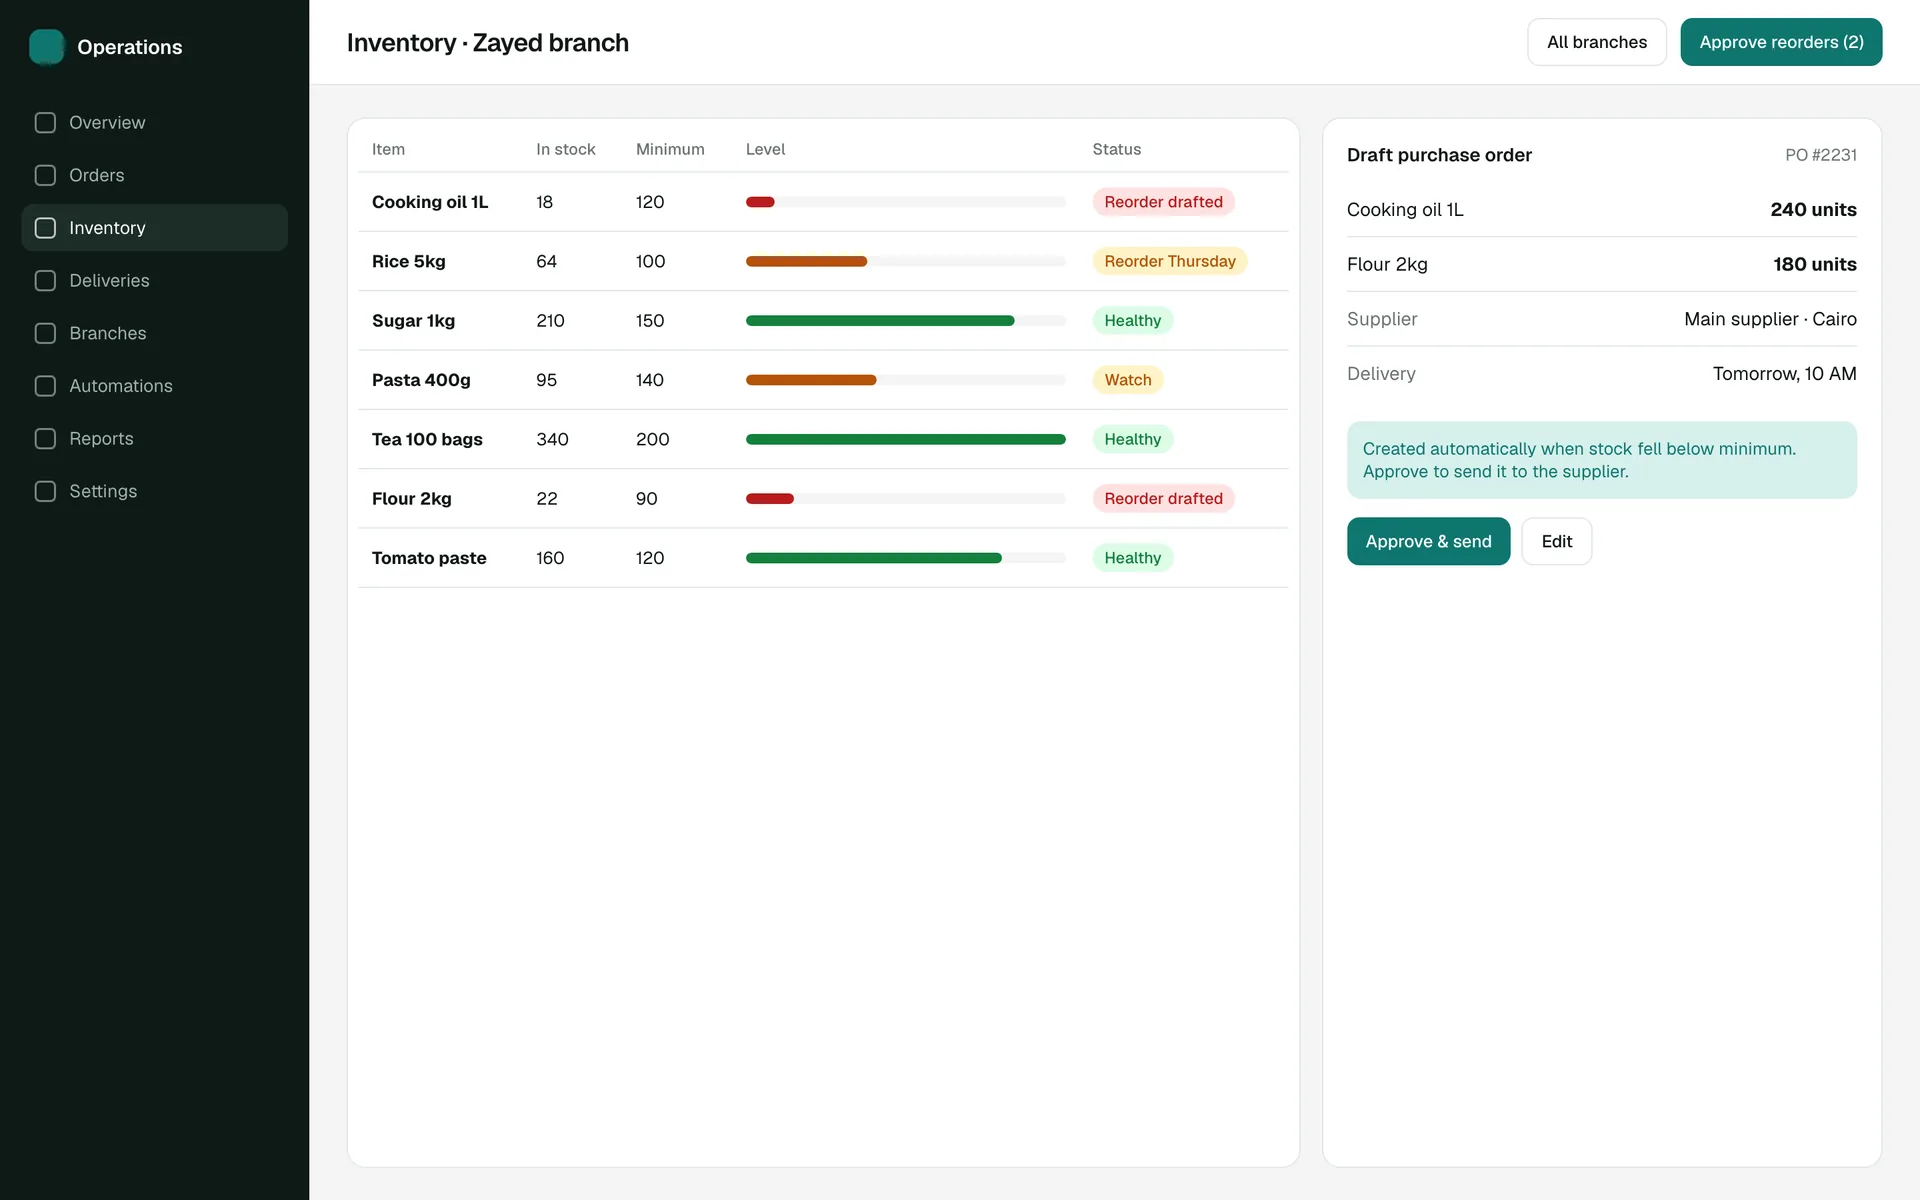Click the In stock column header
This screenshot has width=1920, height=1200.
[x=566, y=149]
